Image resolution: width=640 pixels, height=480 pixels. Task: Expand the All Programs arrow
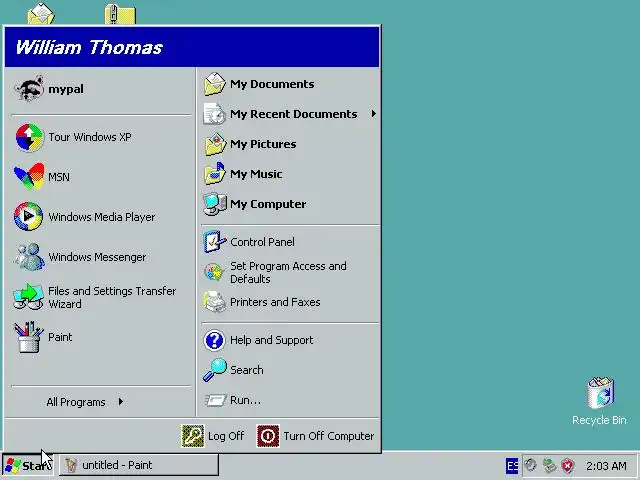(121, 402)
